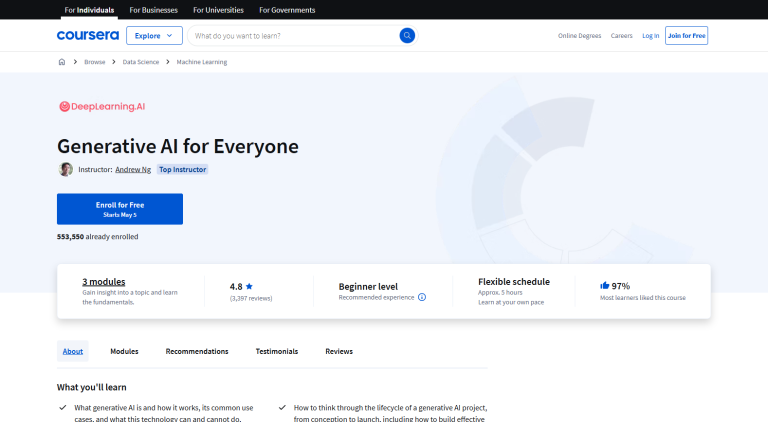Click 'Approx. 5 hours' text
The width and height of the screenshot is (768, 422).
pos(500,292)
